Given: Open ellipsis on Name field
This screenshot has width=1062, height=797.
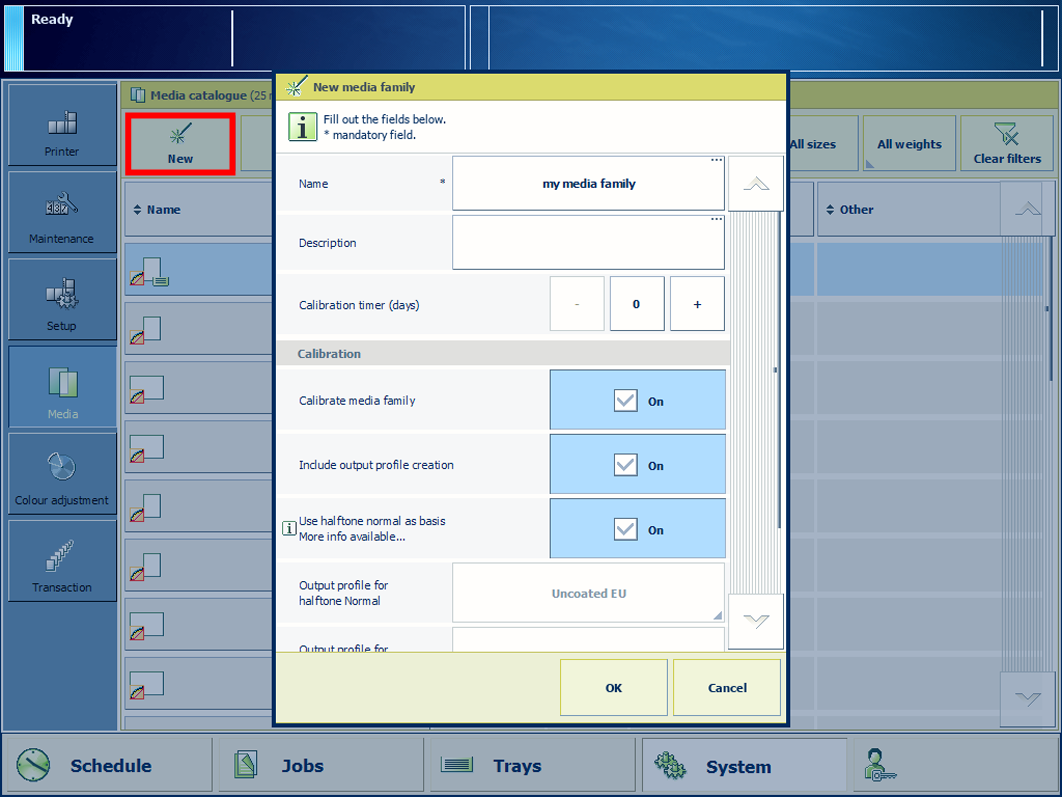Looking at the screenshot, I should pos(716,160).
